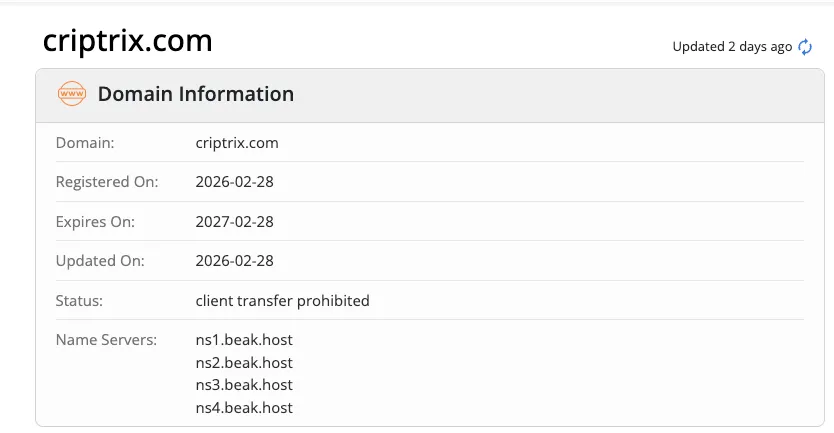Image resolution: width=834 pixels, height=433 pixels.
Task: Click the Domain: field label
Action: click(85, 143)
